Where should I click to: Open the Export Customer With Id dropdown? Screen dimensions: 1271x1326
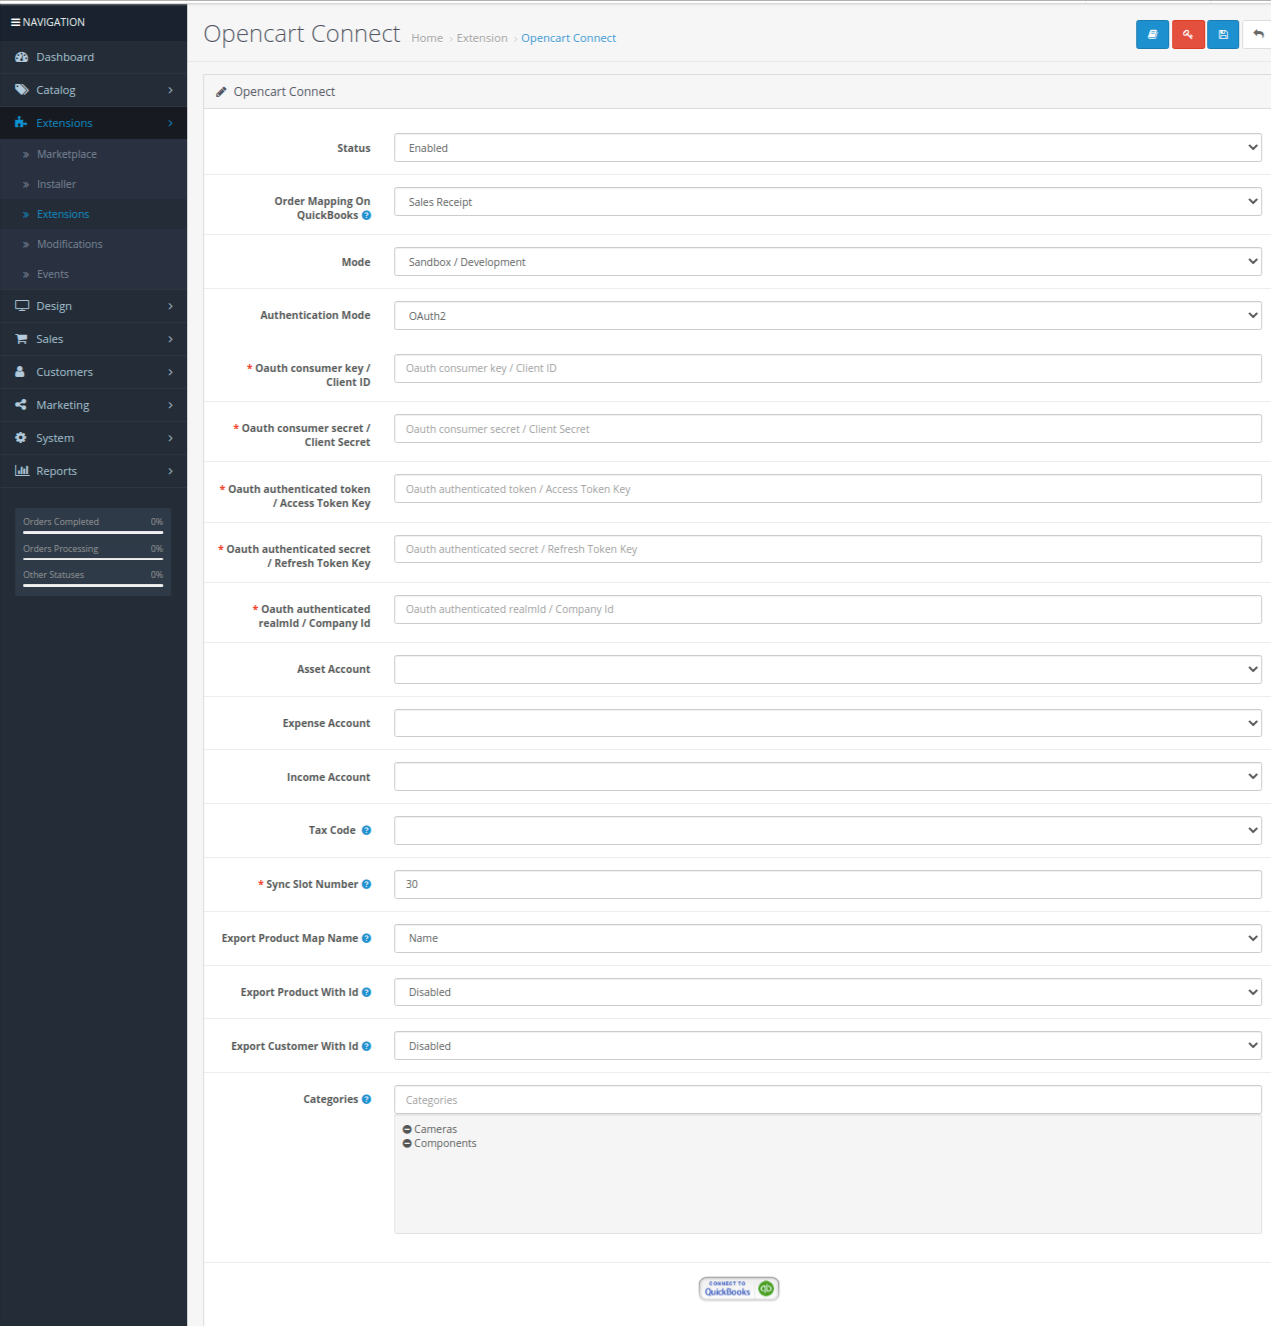(827, 1046)
